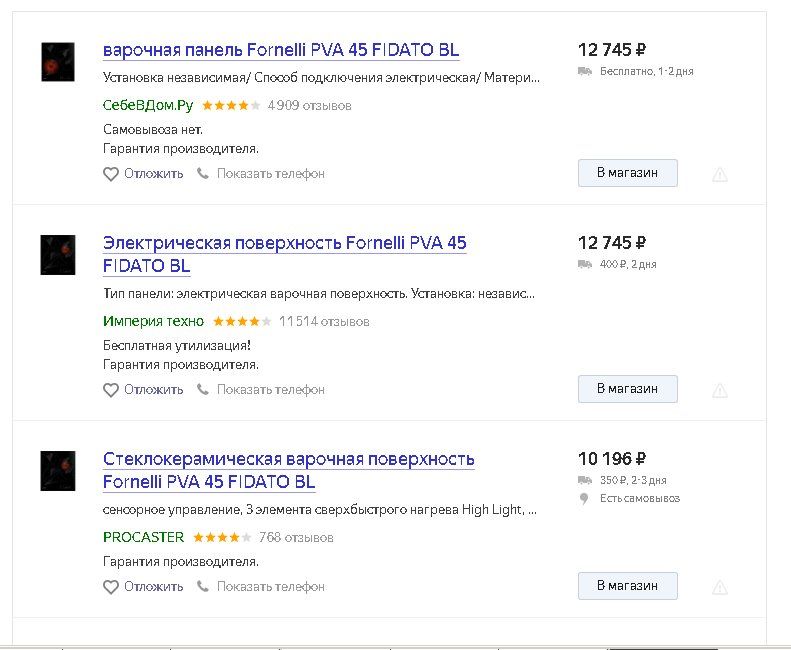This screenshot has width=791, height=650.
Task: Click phone icon in Империя техно listing
Action: pyautogui.click(x=203, y=390)
